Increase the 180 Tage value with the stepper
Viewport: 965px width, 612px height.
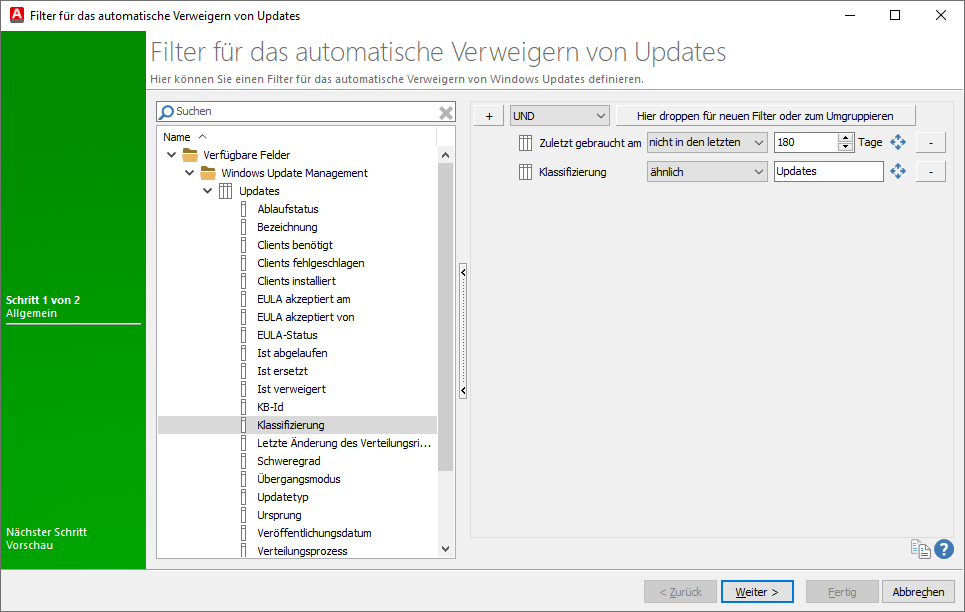click(843, 137)
